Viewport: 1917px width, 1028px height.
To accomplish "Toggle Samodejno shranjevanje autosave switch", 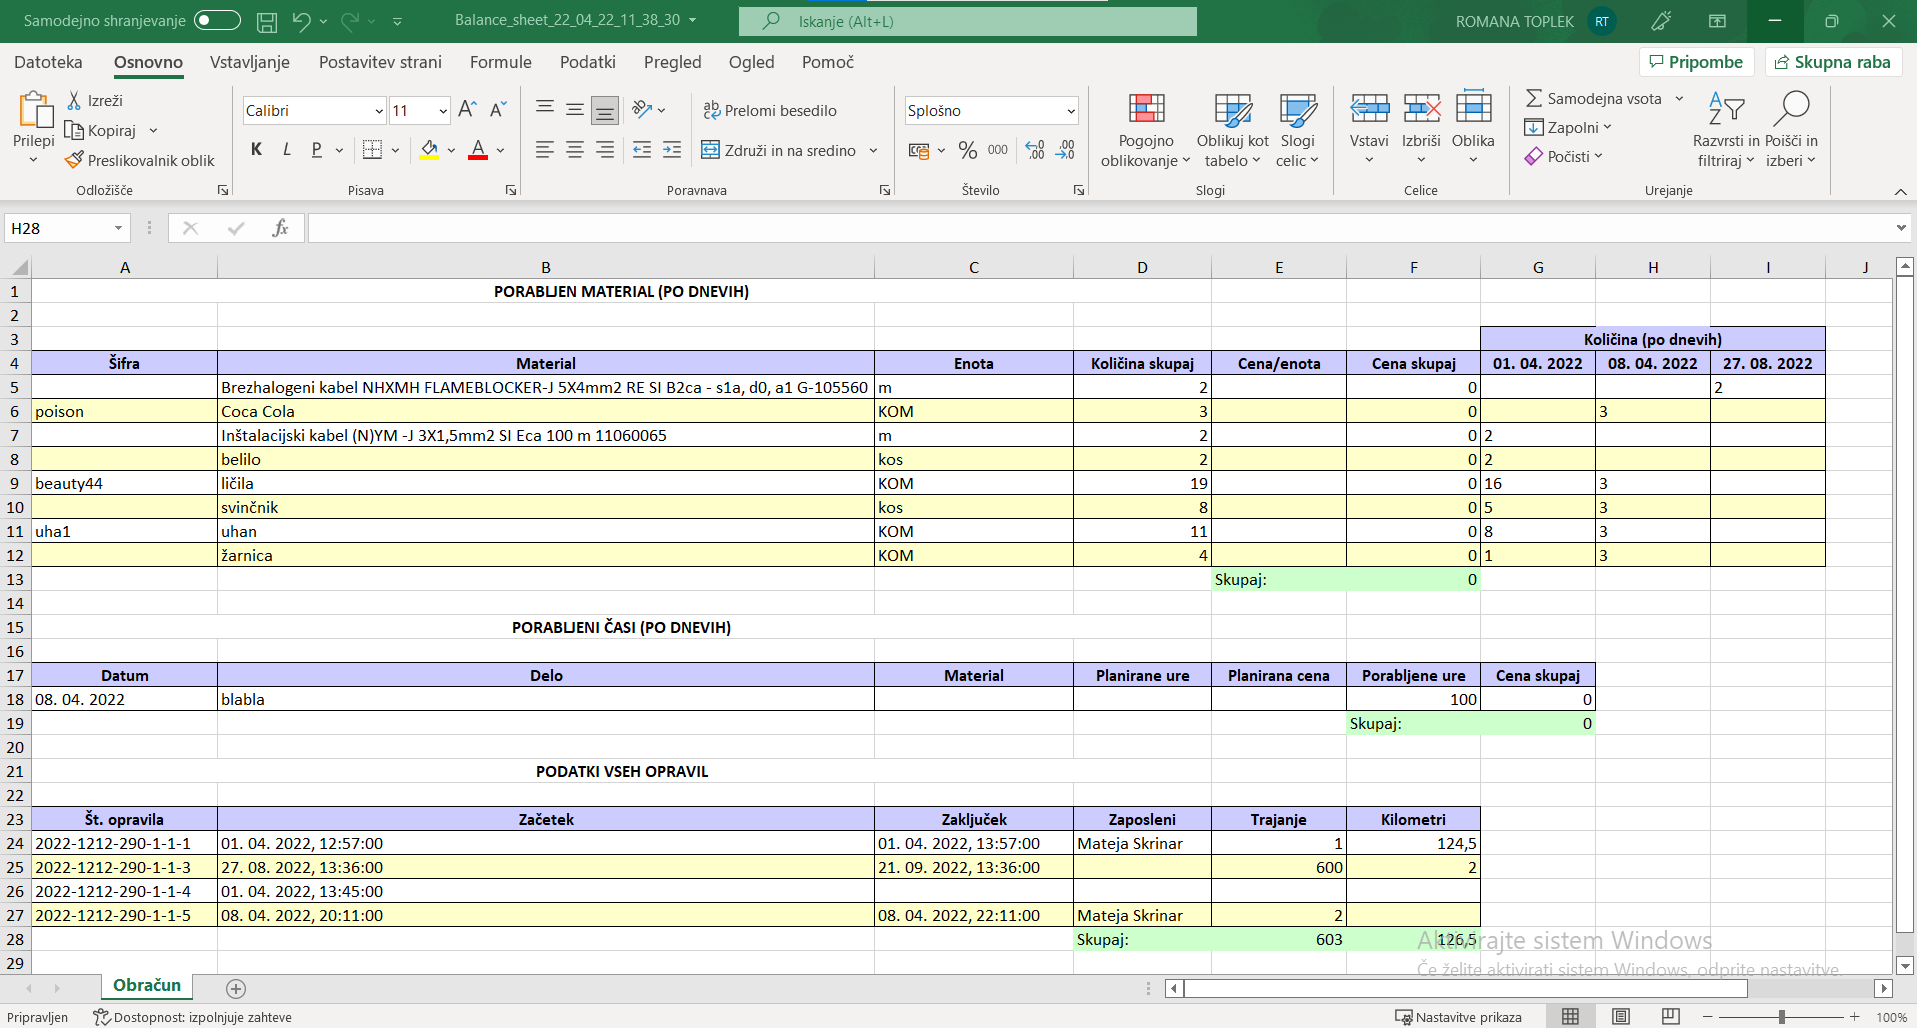I will pyautogui.click(x=217, y=20).
